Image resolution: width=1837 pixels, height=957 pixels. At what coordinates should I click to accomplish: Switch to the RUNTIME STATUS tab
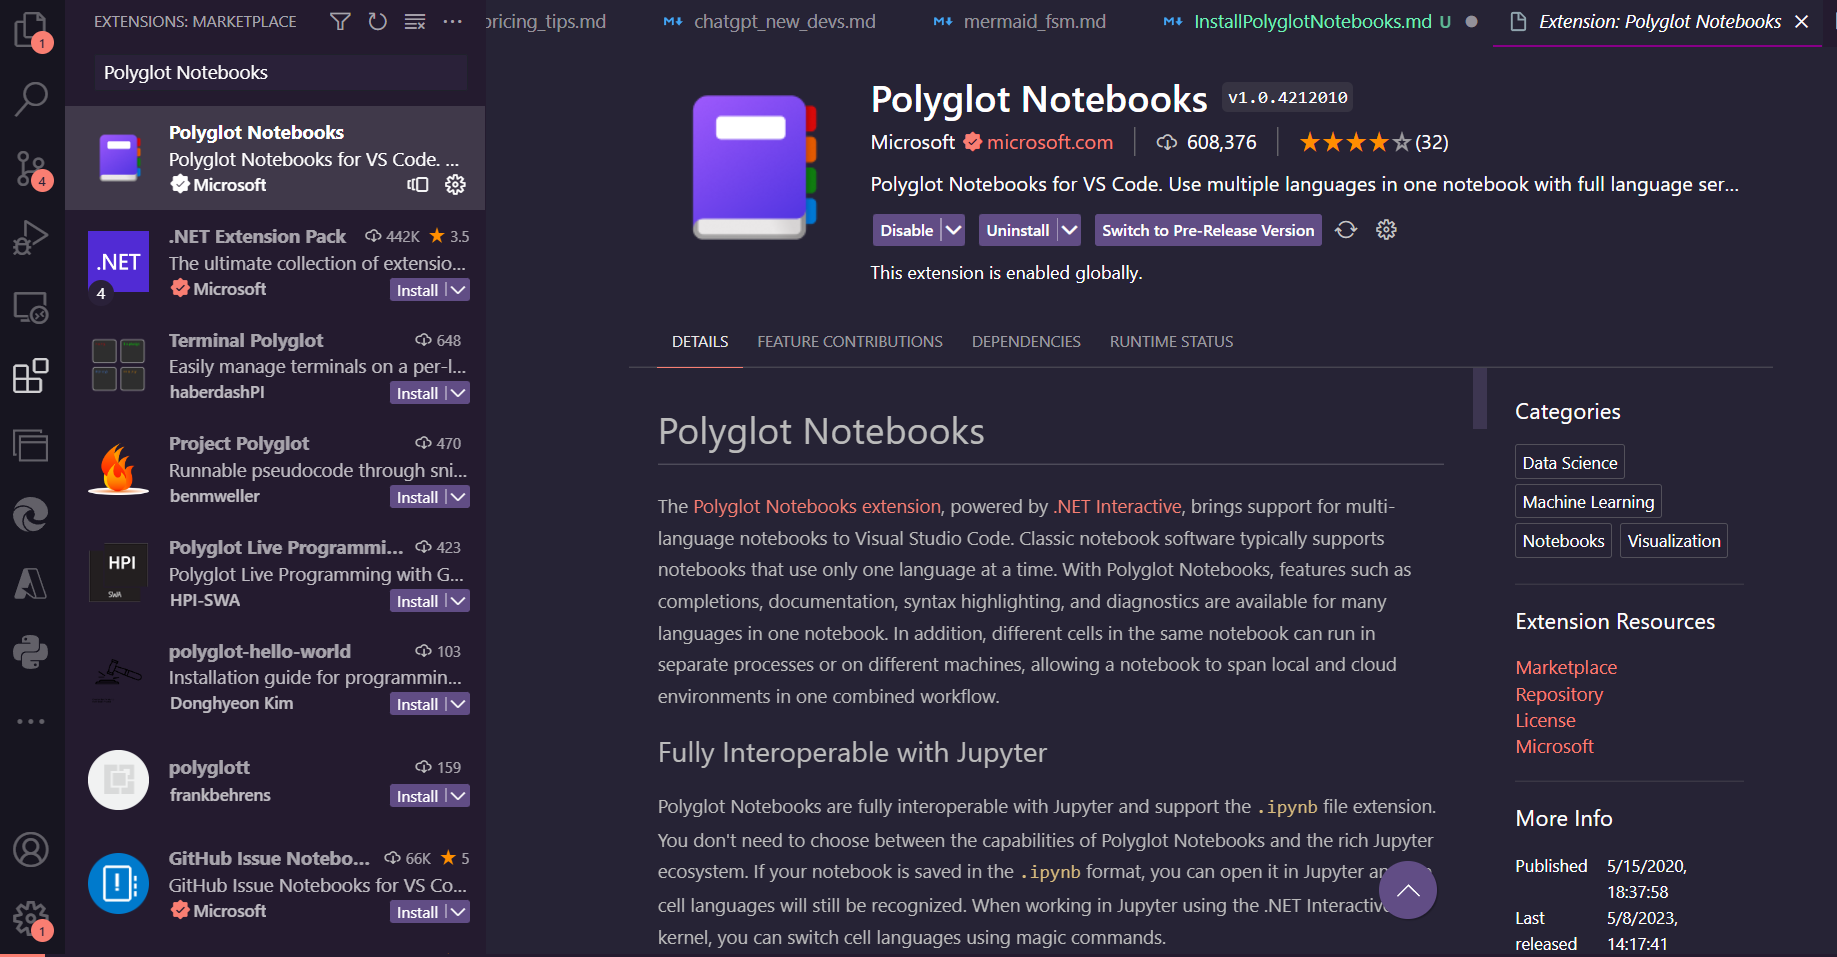(x=1171, y=342)
